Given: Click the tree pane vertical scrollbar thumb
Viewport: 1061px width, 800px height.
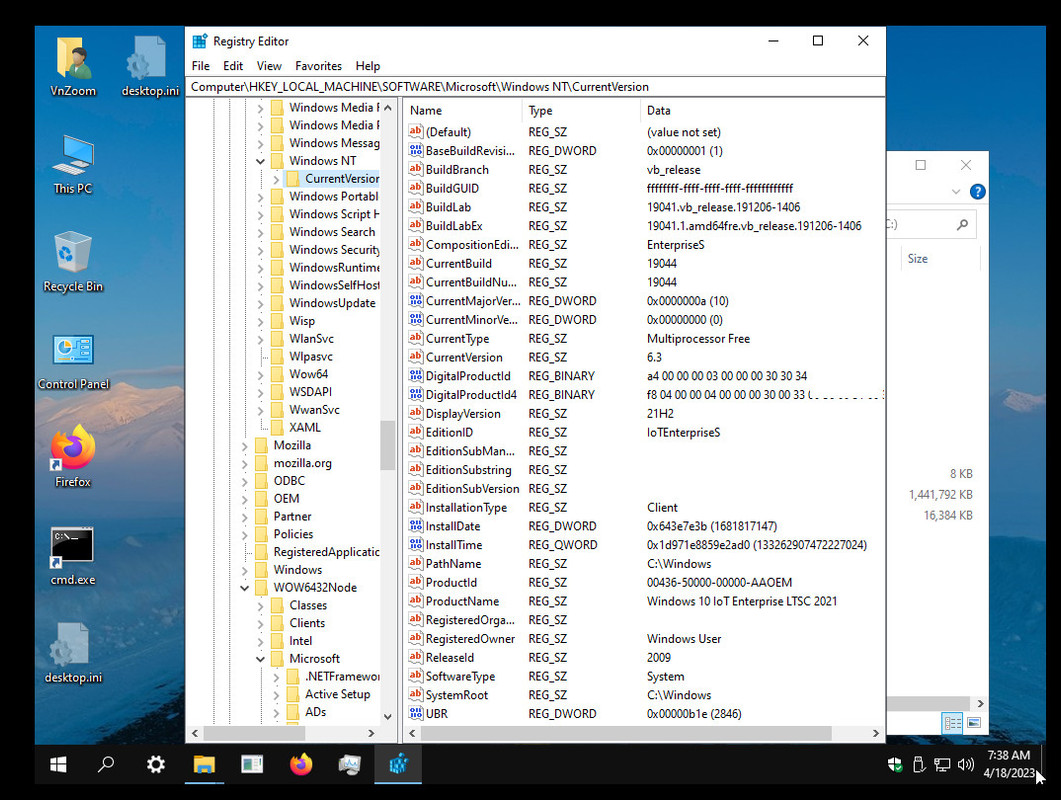Looking at the screenshot, I should coord(388,445).
